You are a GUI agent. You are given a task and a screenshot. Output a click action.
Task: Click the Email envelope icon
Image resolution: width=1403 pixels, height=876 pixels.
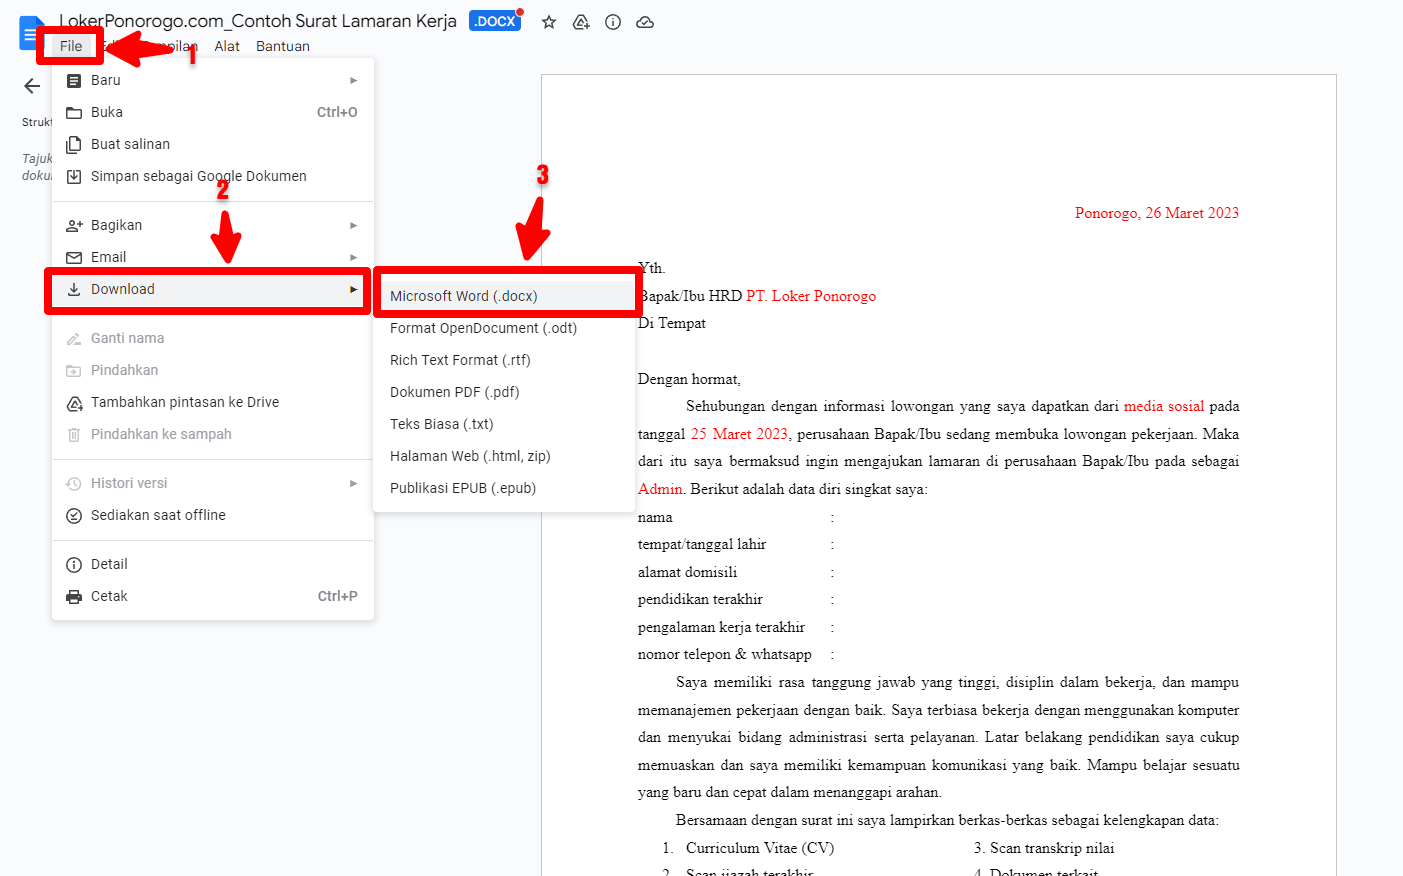click(x=74, y=257)
